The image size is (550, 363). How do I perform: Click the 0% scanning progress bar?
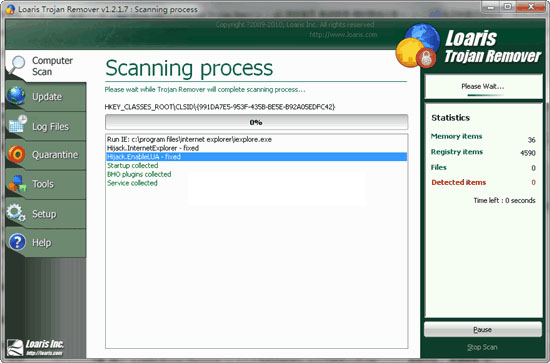pyautogui.click(x=256, y=122)
